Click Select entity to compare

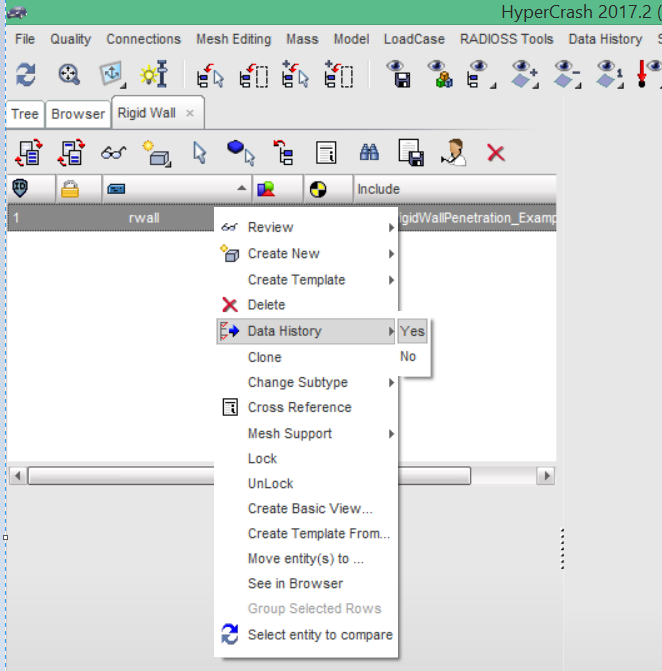click(306, 635)
